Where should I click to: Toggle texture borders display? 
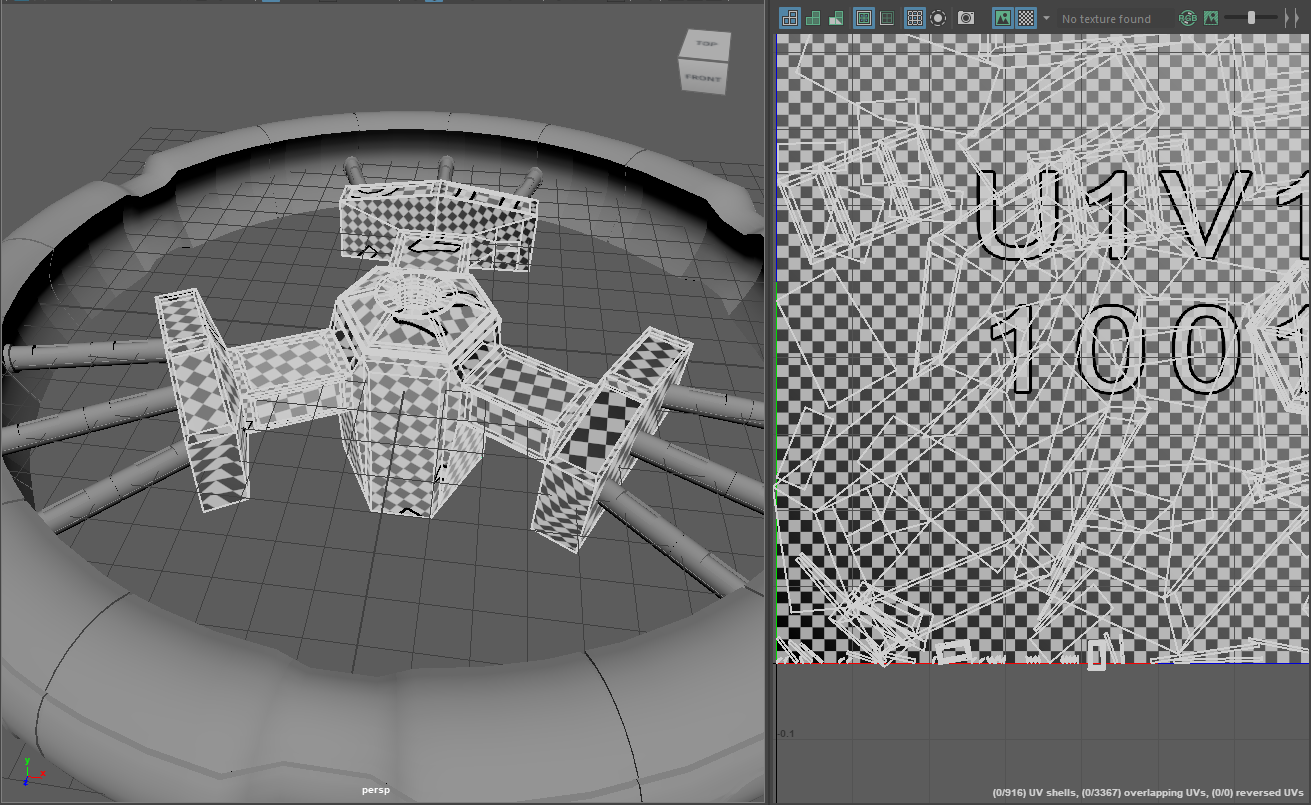pyautogui.click(x=864, y=18)
